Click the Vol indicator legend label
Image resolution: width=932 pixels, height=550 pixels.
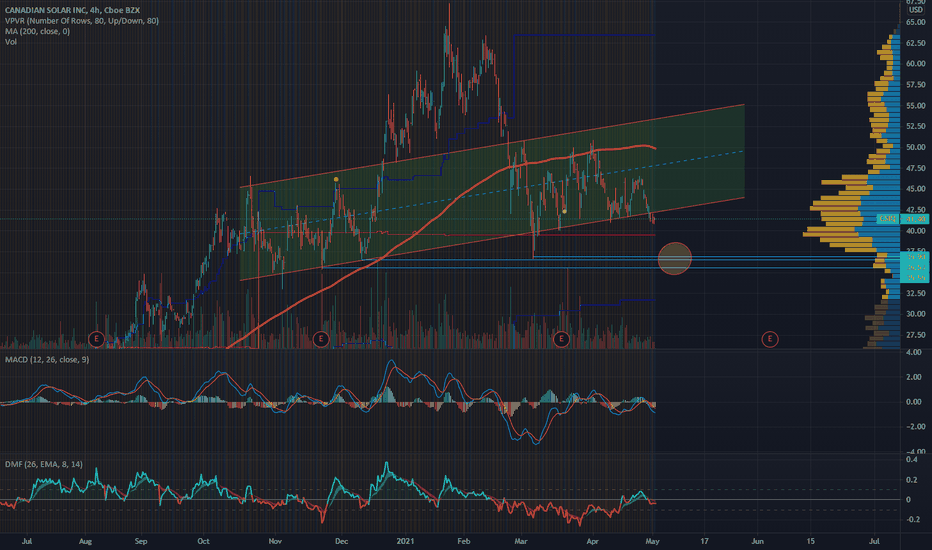11,42
